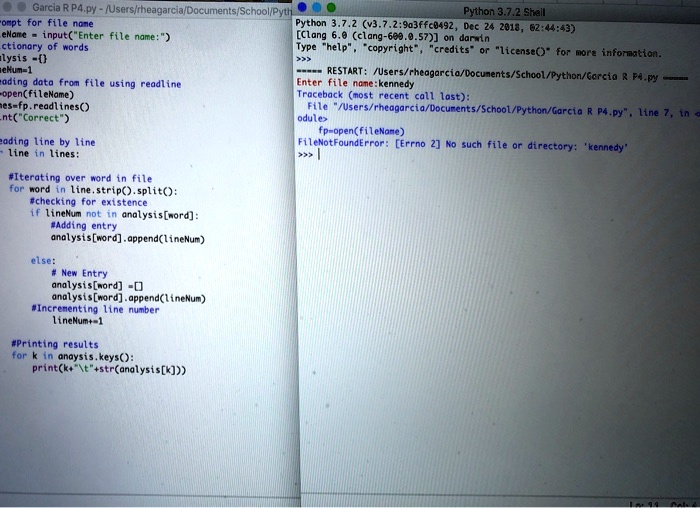Click the 'Python 3.7.2 (v3.7.2:9a3ffc0492' version line
The height and width of the screenshot is (508, 700).
[x=435, y=25]
